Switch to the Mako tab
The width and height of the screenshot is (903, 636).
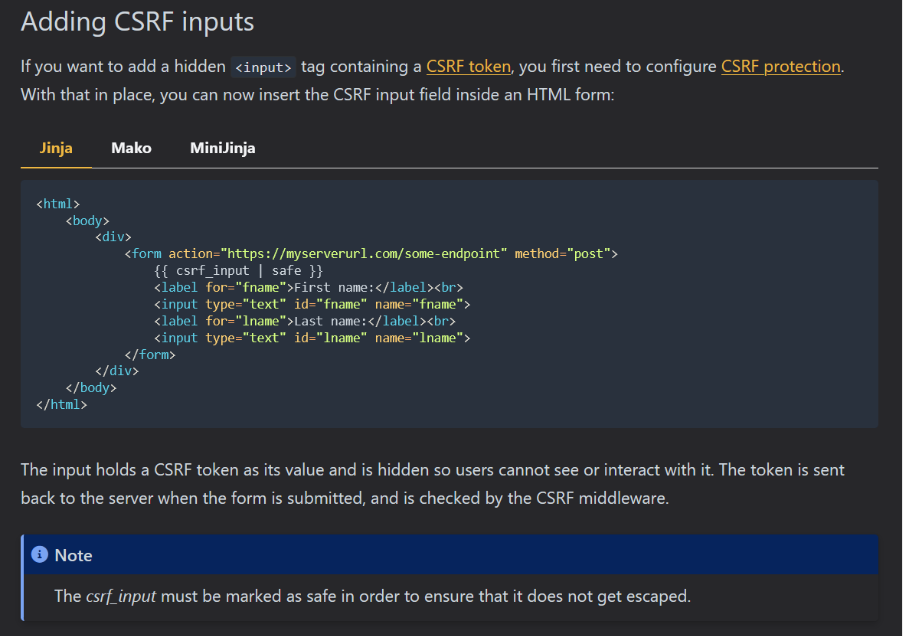[131, 148]
